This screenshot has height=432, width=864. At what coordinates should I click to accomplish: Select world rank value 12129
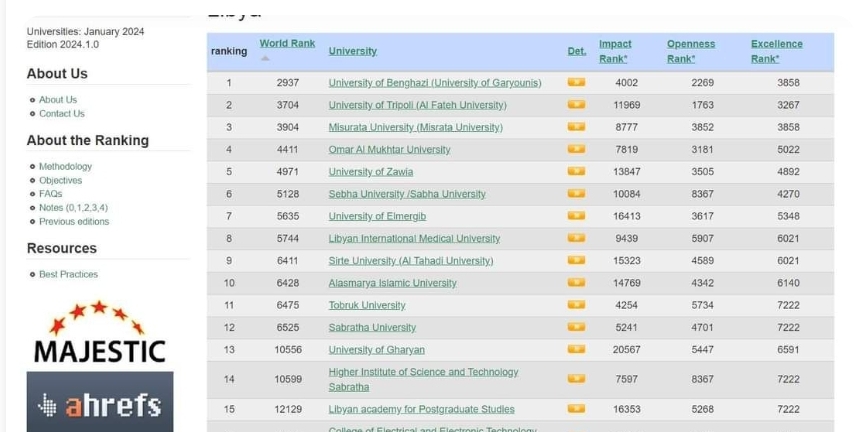pos(288,409)
